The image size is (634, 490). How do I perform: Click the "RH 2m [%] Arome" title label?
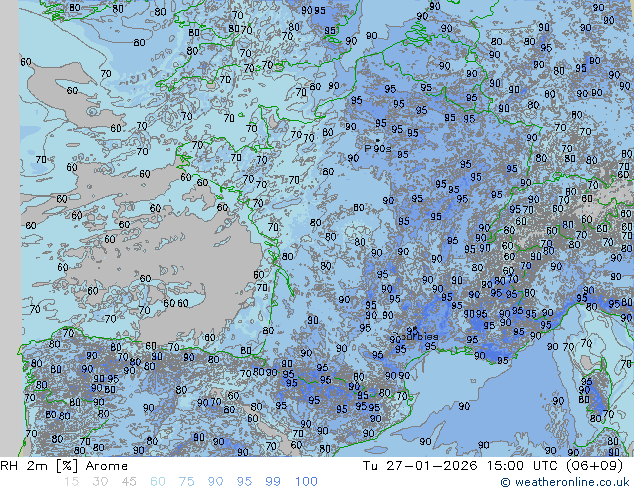click(x=64, y=466)
